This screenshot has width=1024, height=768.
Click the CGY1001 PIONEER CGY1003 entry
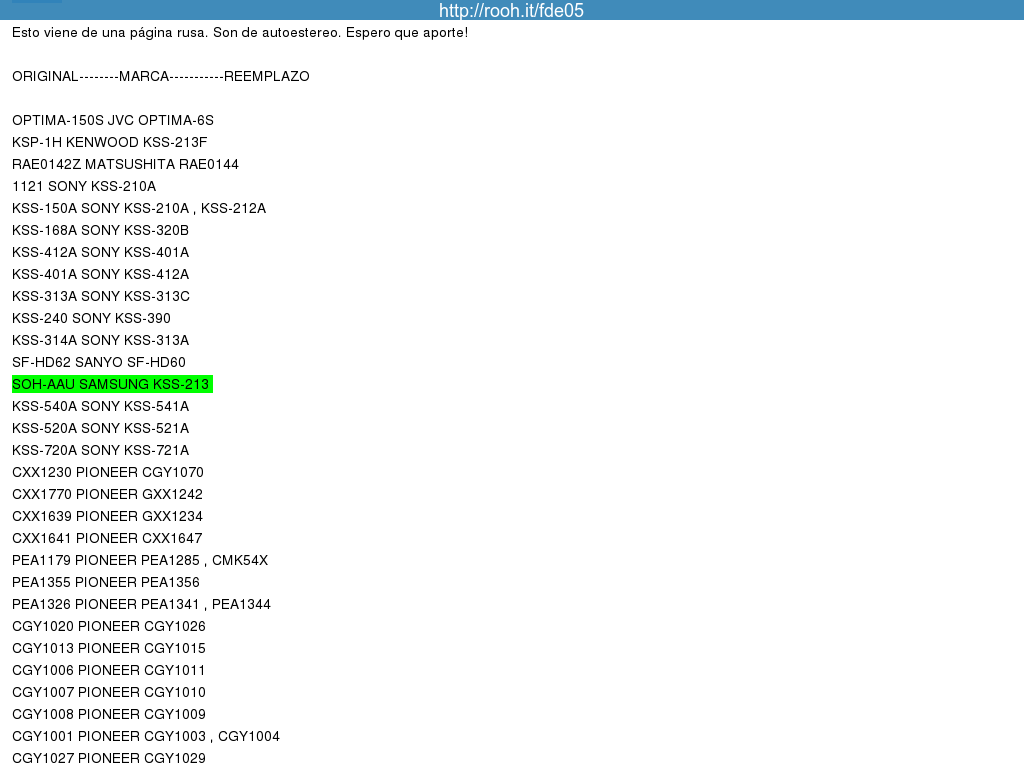pyautogui.click(x=145, y=736)
